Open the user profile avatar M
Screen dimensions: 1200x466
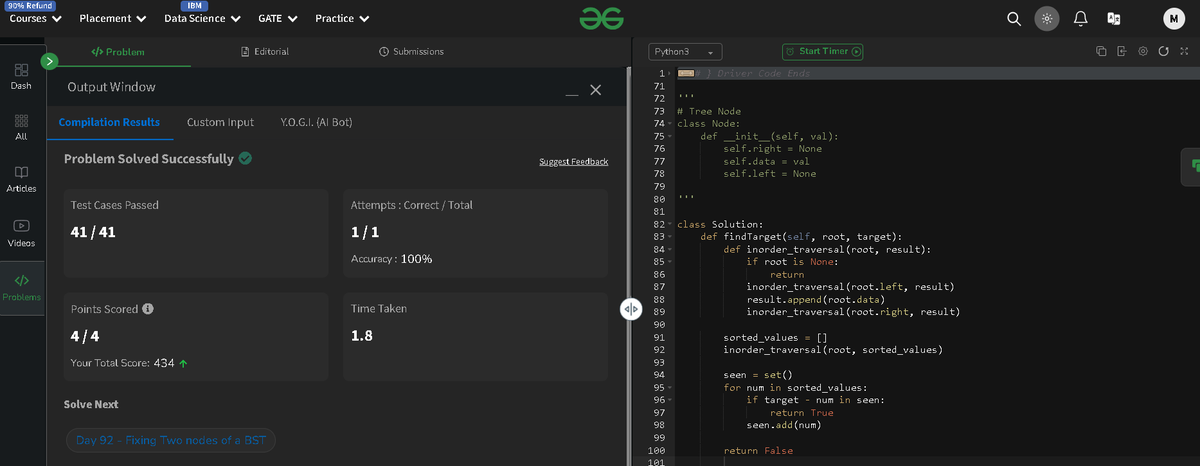[x=1174, y=19]
